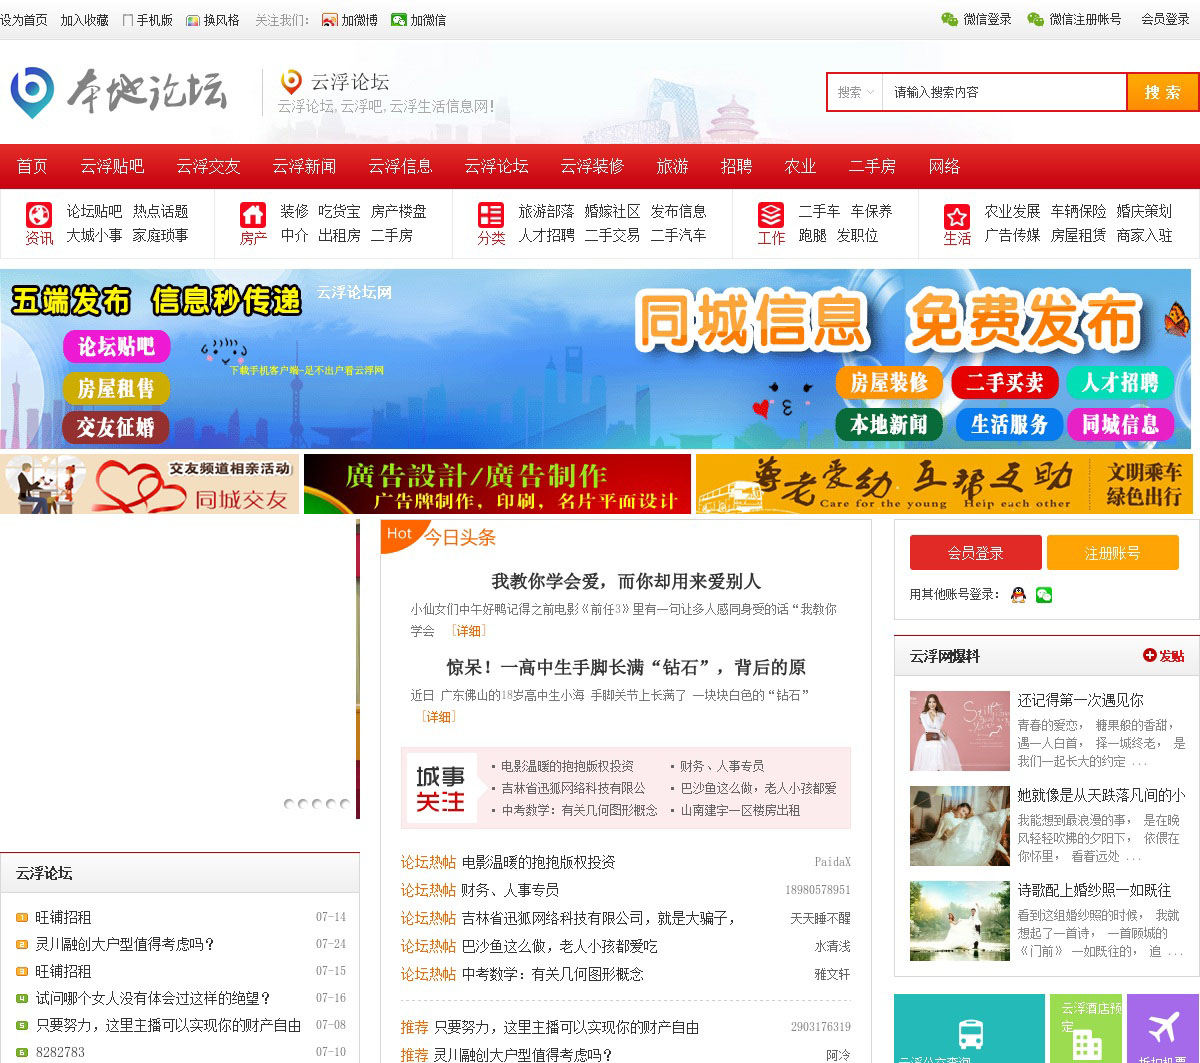Screen dimensions: 1200x1063
Task: Open 云浮交友 in the navigation bar
Action: tap(208, 166)
